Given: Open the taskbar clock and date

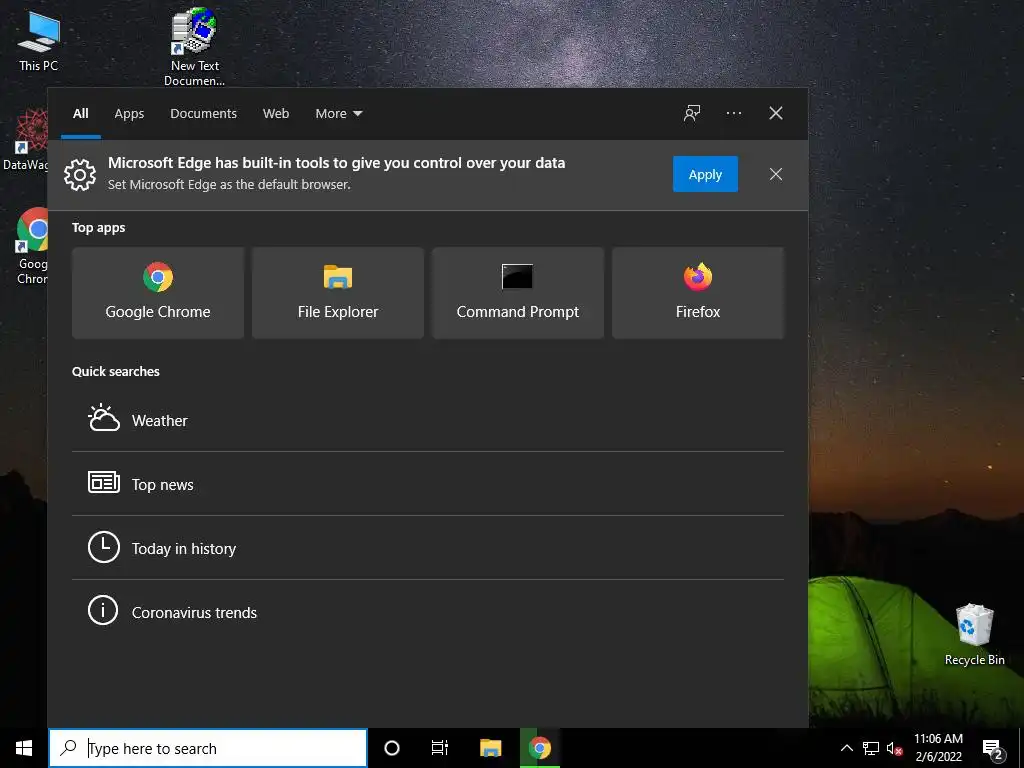Looking at the screenshot, I should [x=938, y=748].
